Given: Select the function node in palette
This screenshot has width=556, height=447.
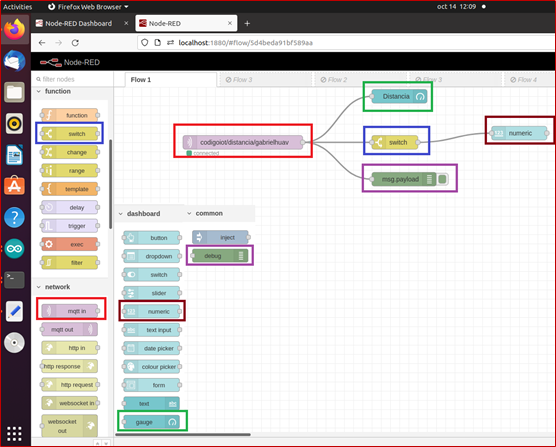Looking at the screenshot, I should click(x=70, y=115).
